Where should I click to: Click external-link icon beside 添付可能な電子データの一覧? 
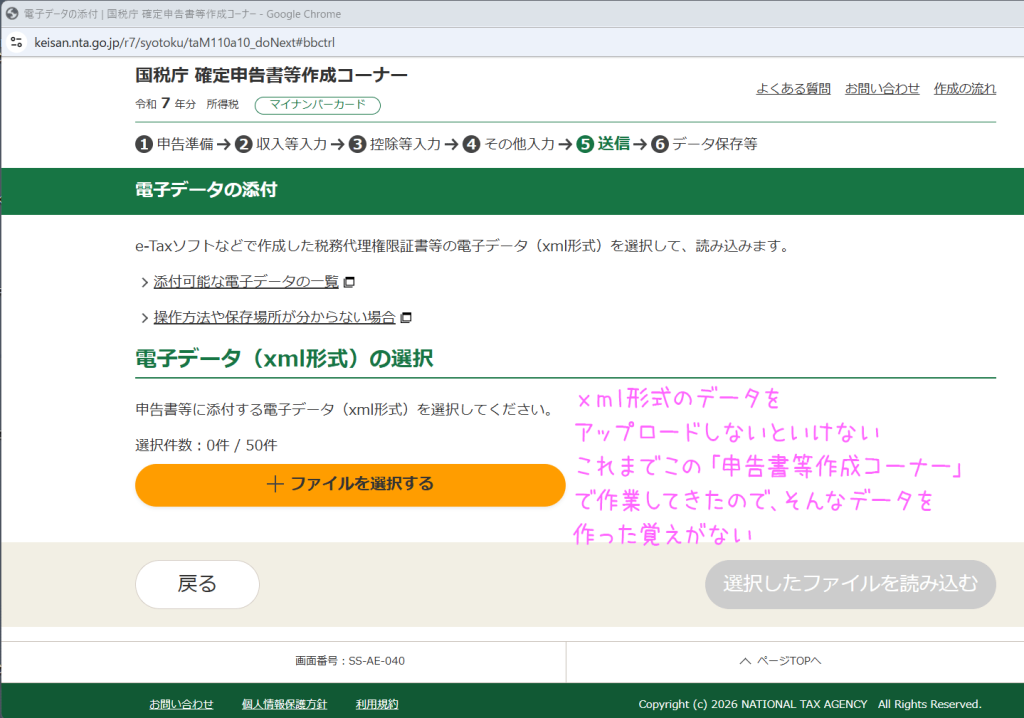(349, 282)
